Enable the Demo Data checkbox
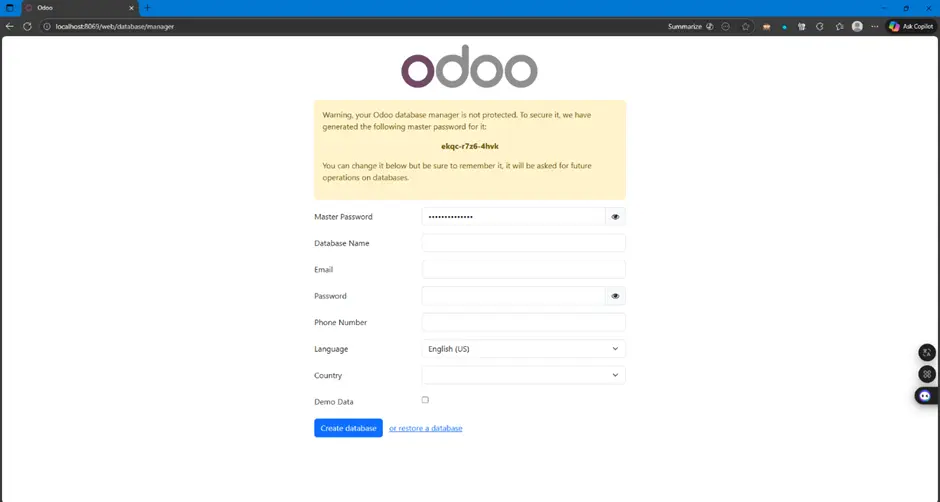This screenshot has width=940, height=502. tap(425, 400)
